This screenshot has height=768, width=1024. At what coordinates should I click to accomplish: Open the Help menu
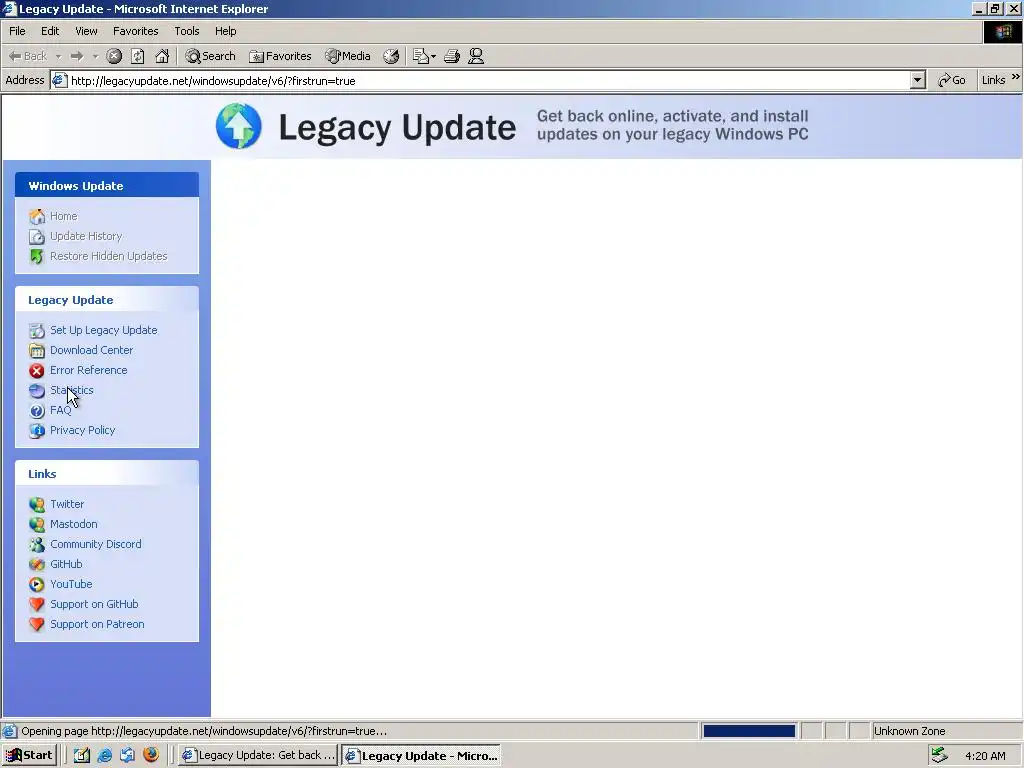[225, 31]
